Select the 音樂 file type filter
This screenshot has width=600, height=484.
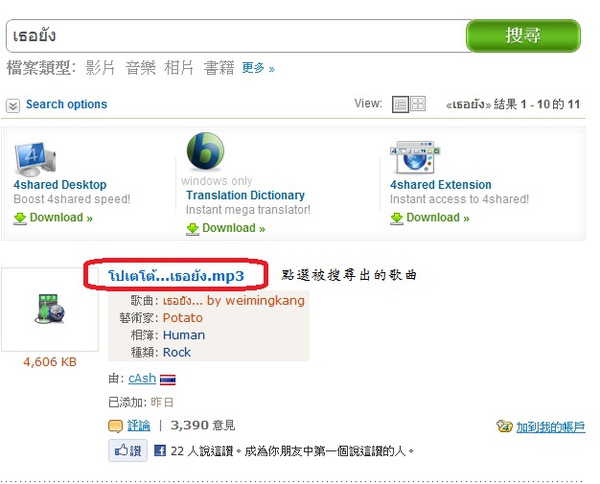(140, 68)
